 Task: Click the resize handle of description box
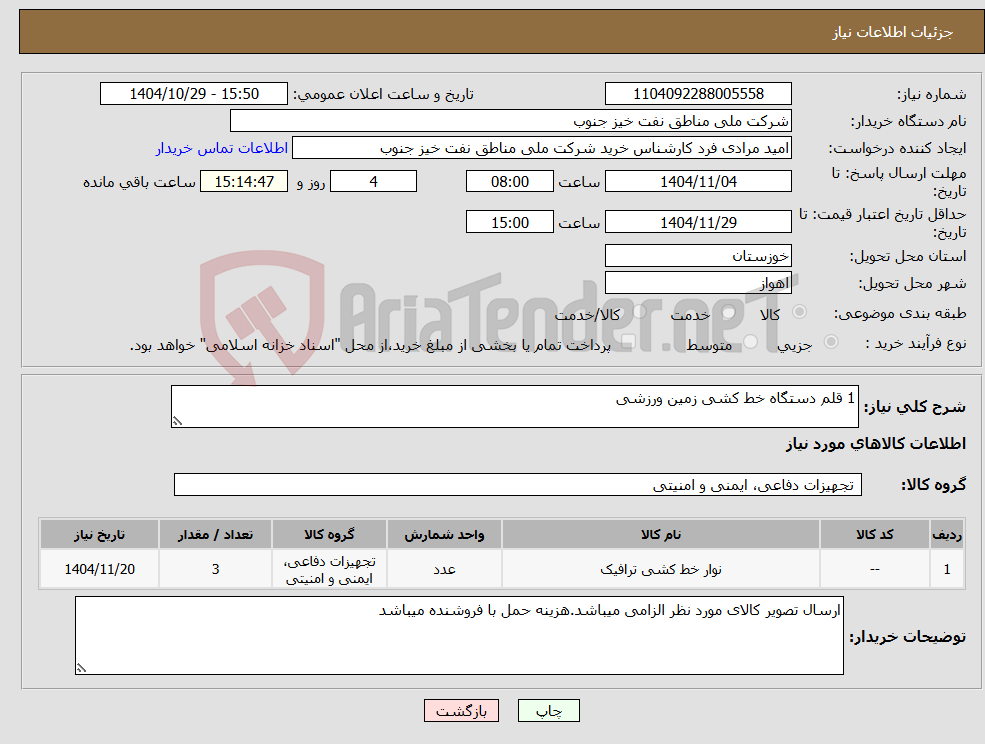coord(177,422)
